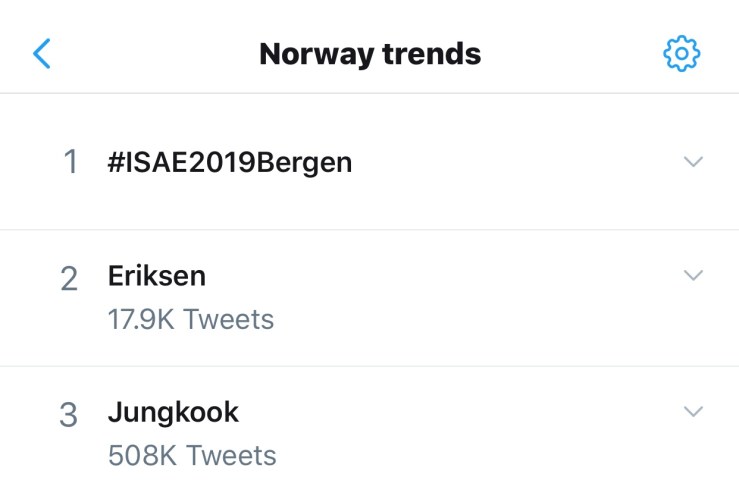Click the Norway trends page title
739x502 pixels.
(x=370, y=54)
